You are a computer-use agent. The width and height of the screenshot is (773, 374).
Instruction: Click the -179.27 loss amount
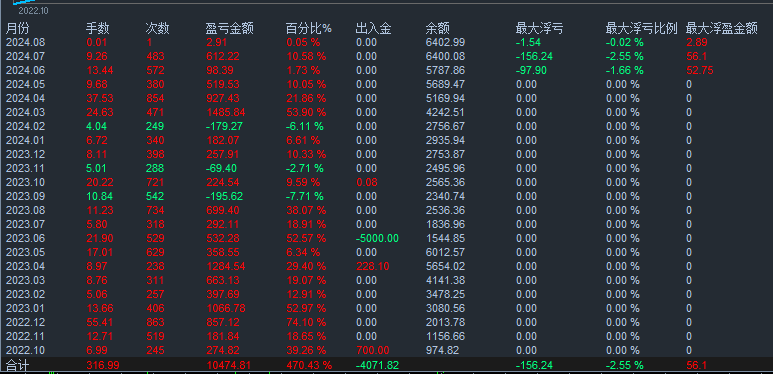click(224, 126)
